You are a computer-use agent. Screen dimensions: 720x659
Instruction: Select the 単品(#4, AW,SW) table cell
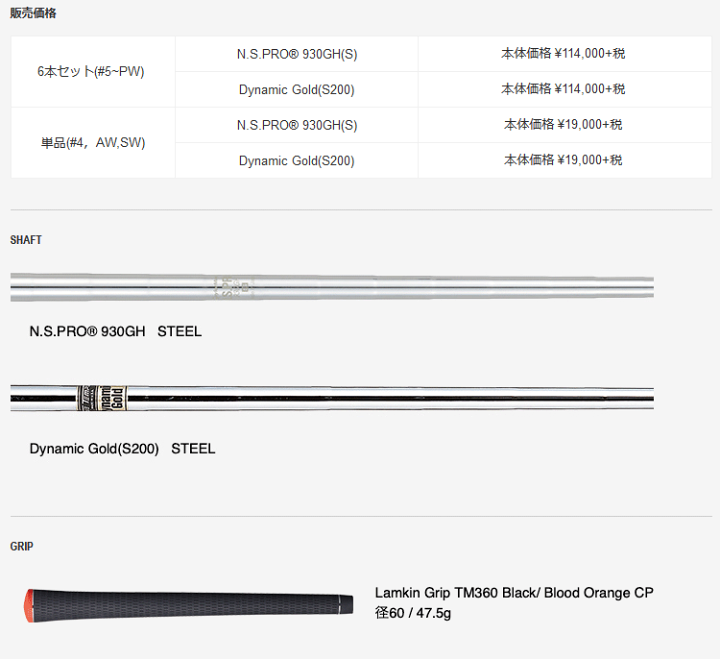(x=93, y=143)
